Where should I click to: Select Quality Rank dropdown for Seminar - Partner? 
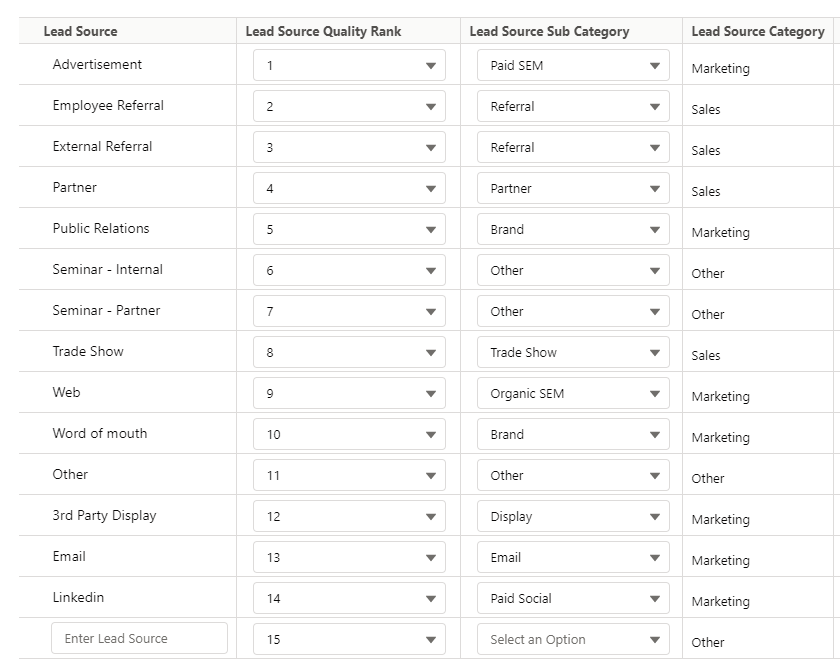coord(349,312)
